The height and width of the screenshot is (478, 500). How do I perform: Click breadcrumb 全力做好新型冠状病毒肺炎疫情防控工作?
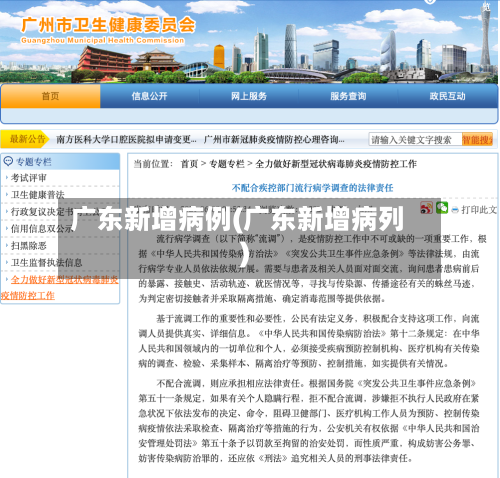click(x=336, y=164)
